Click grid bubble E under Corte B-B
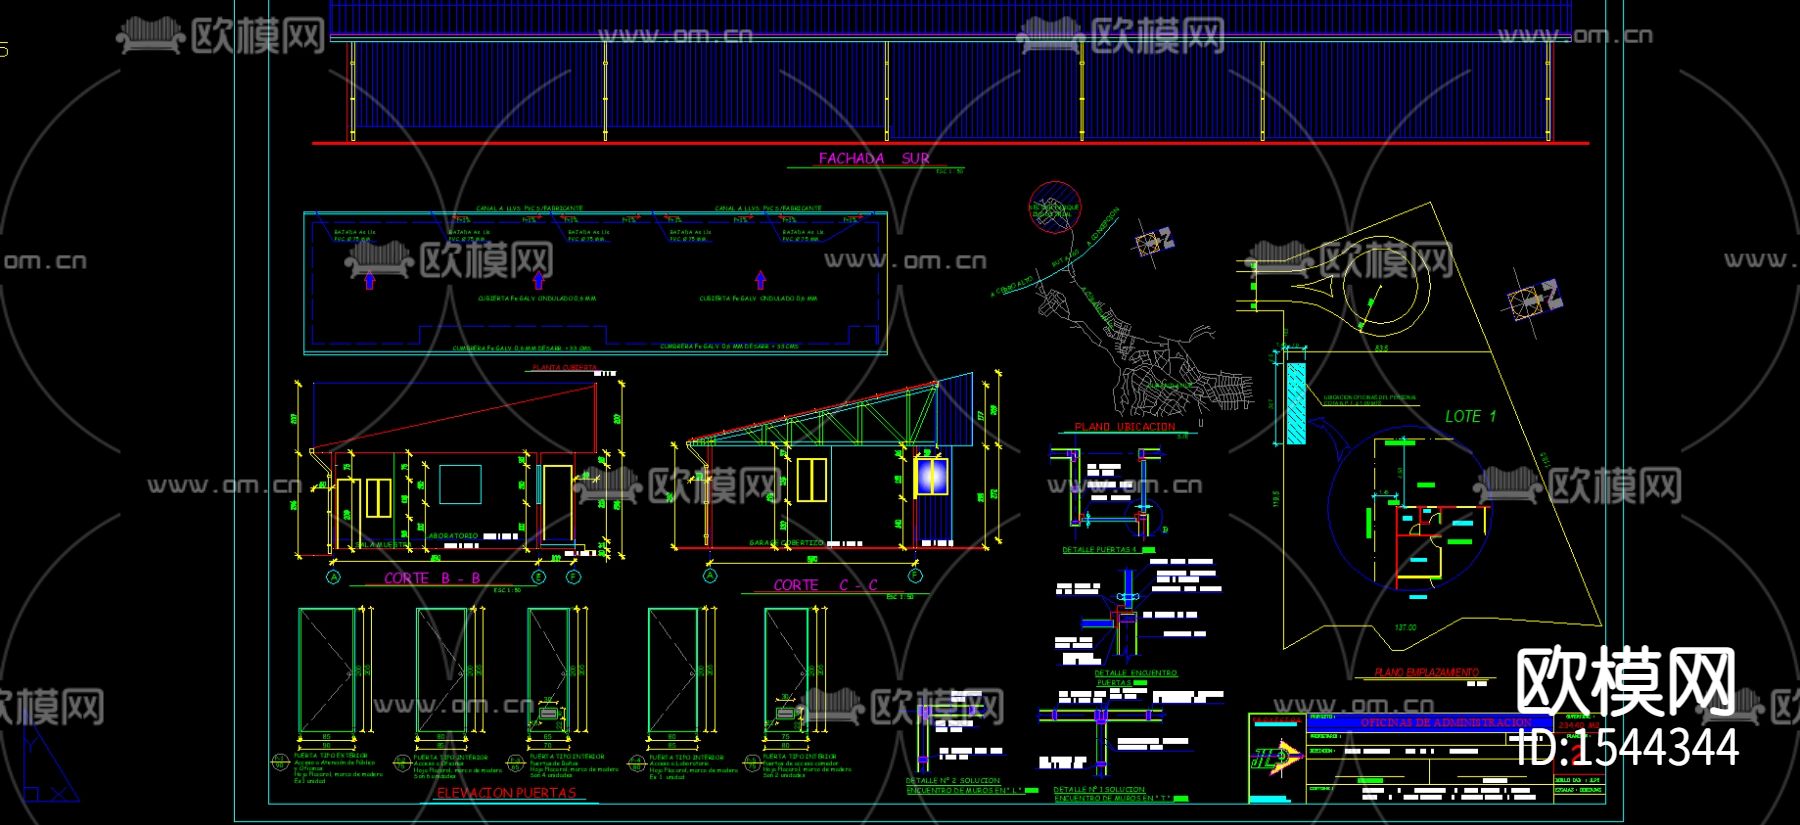 pyautogui.click(x=539, y=577)
